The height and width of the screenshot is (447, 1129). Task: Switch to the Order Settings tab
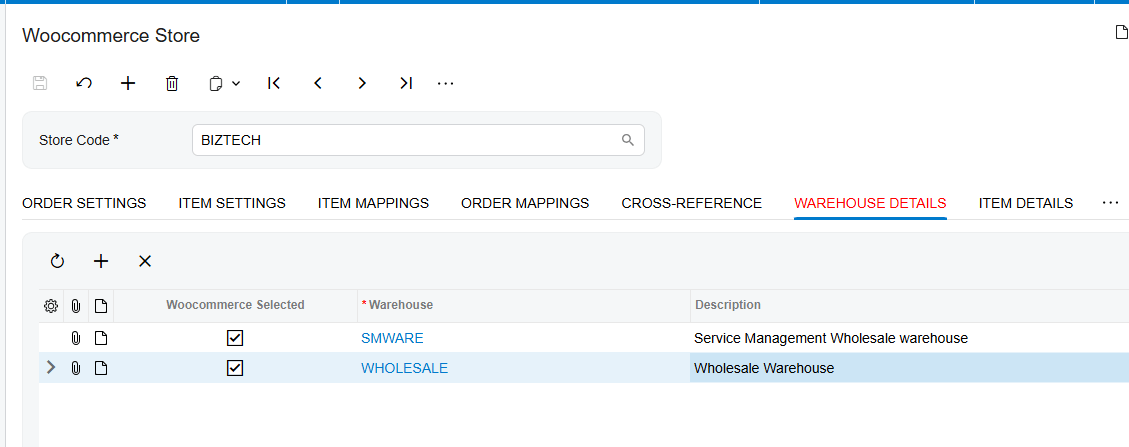point(84,203)
